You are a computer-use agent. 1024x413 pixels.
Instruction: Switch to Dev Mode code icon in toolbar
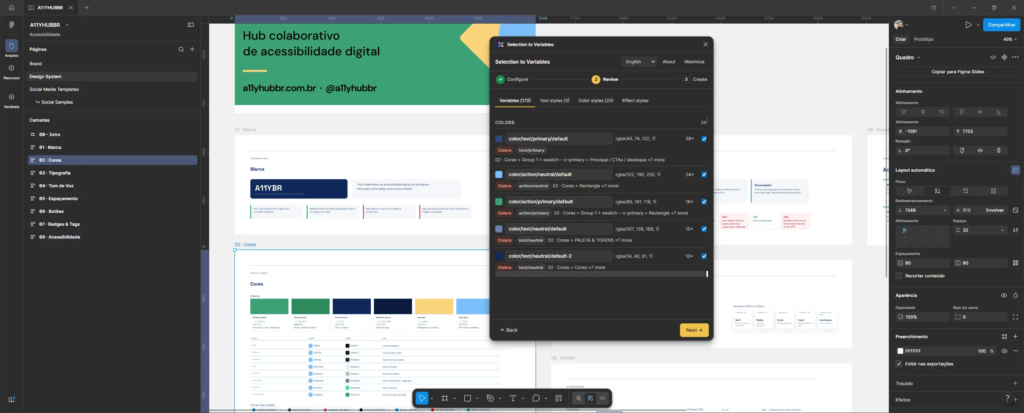602,398
